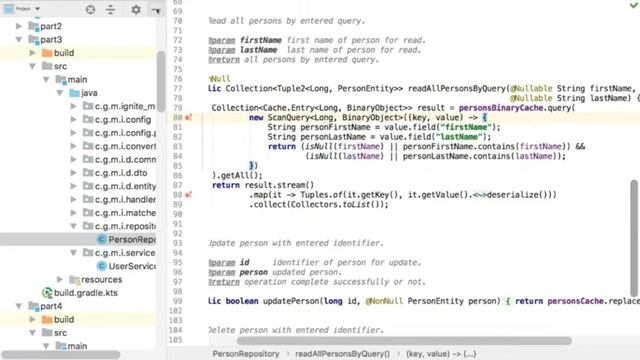Expand the part2 module folder
Screen dimensions: 640x360
(19, 26)
